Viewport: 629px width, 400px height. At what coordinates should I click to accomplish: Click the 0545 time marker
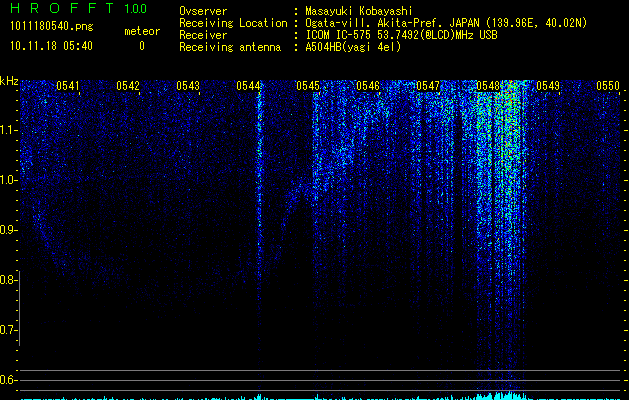(x=308, y=86)
